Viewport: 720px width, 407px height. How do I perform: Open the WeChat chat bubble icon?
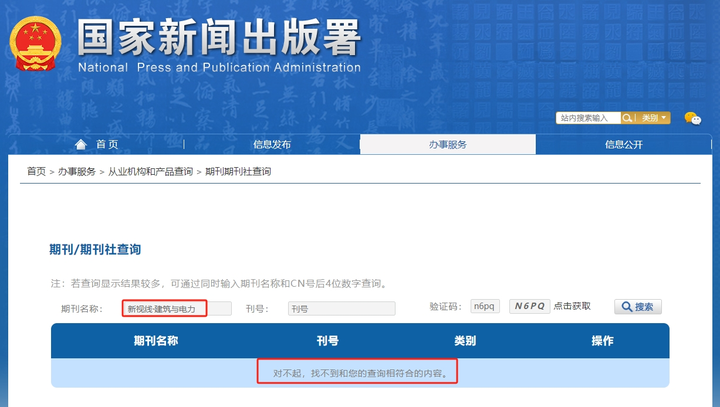(692, 119)
